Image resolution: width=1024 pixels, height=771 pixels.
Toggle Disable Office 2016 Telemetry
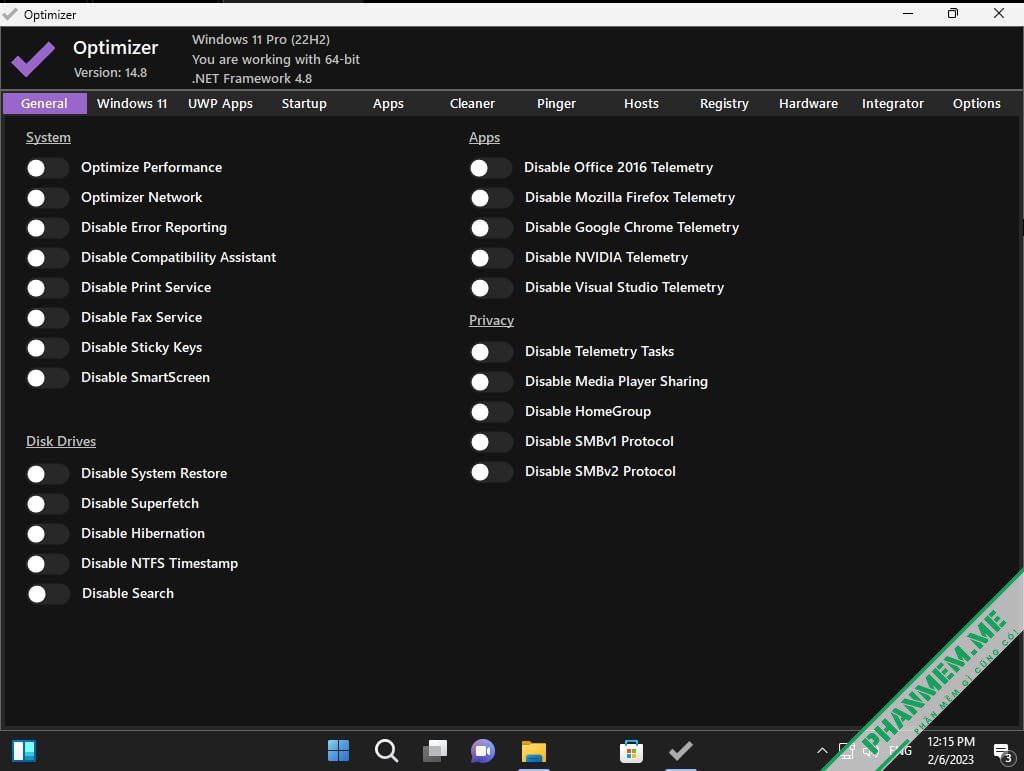coord(490,168)
